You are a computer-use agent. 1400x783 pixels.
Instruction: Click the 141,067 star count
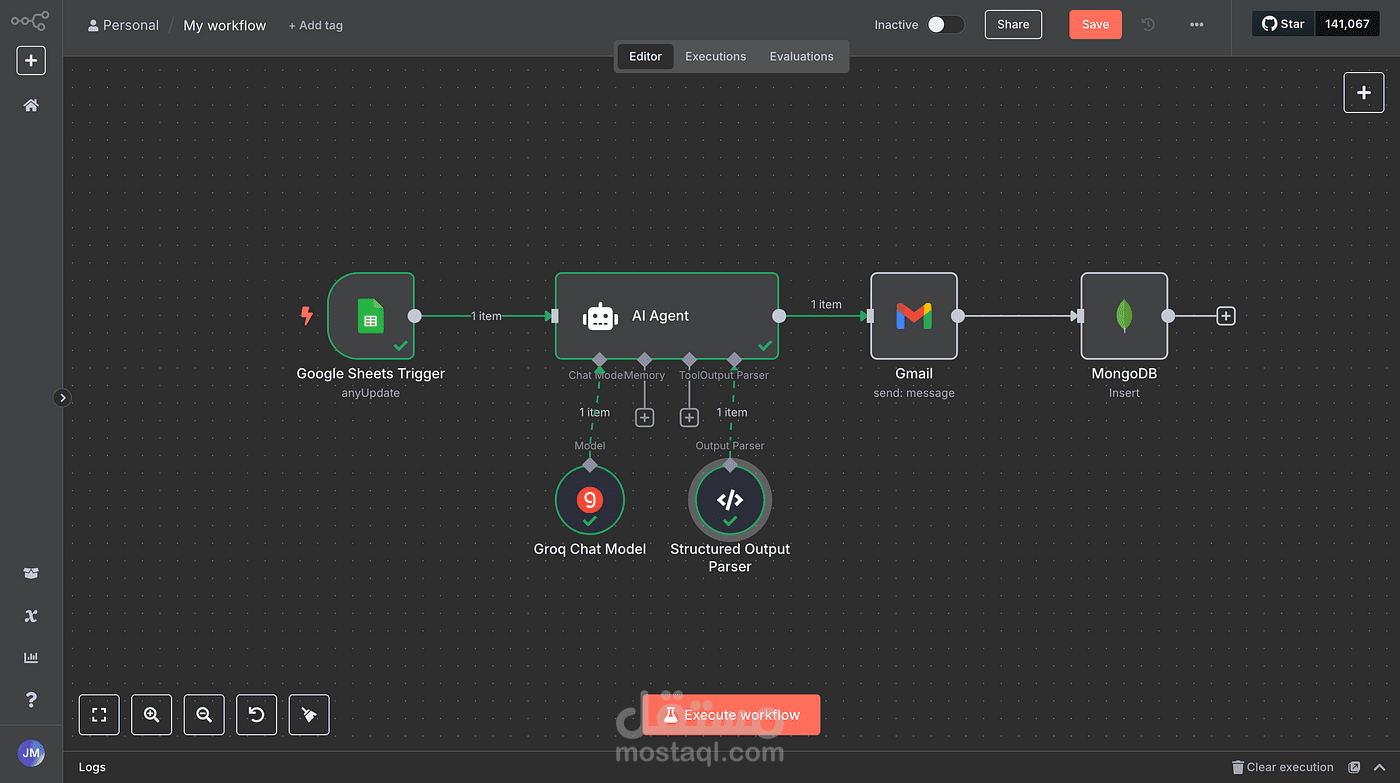[x=1347, y=24]
